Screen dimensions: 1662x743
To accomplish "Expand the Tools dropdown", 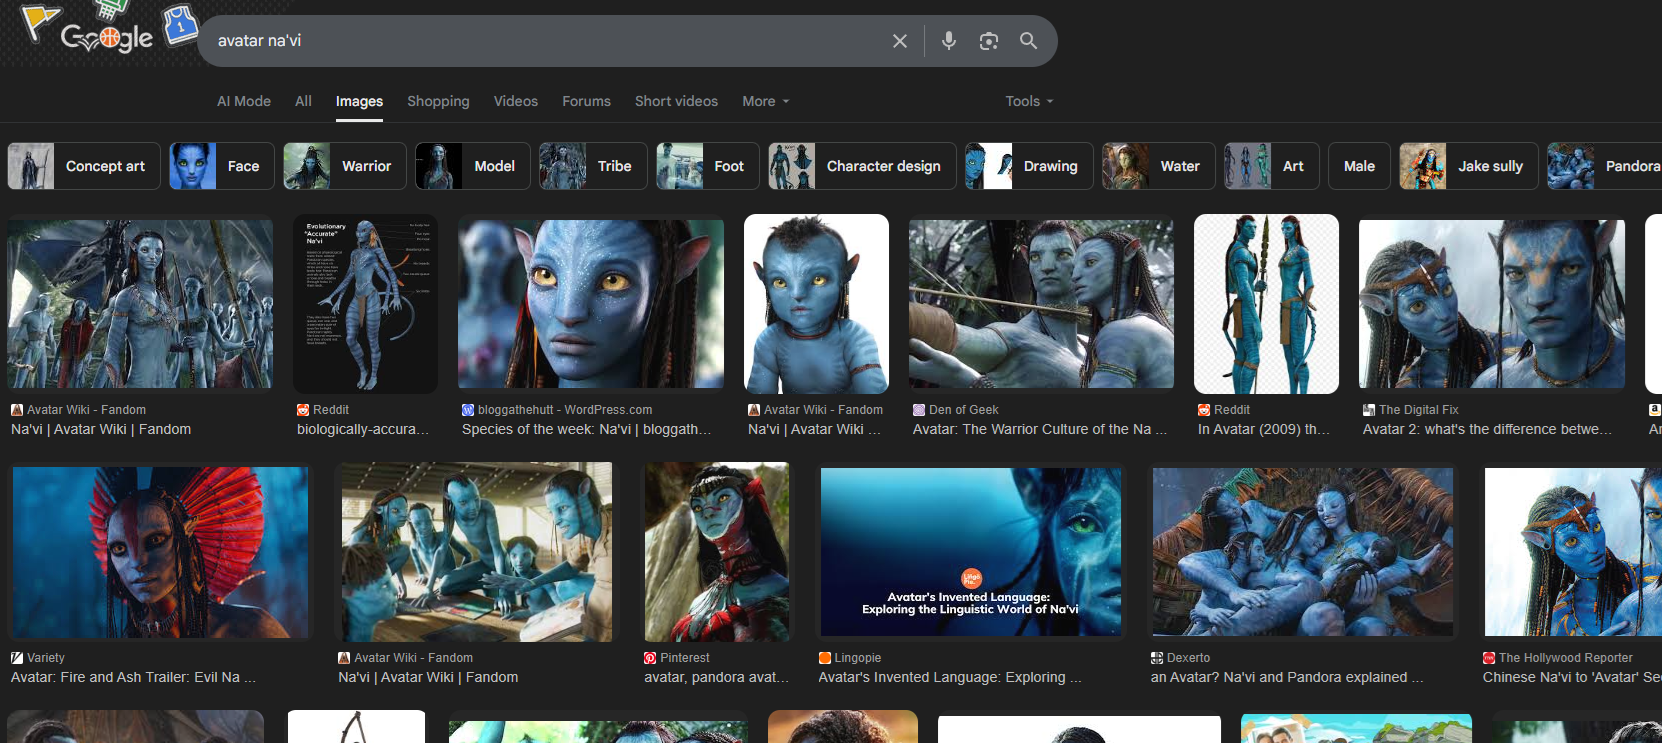I will [x=1030, y=101].
